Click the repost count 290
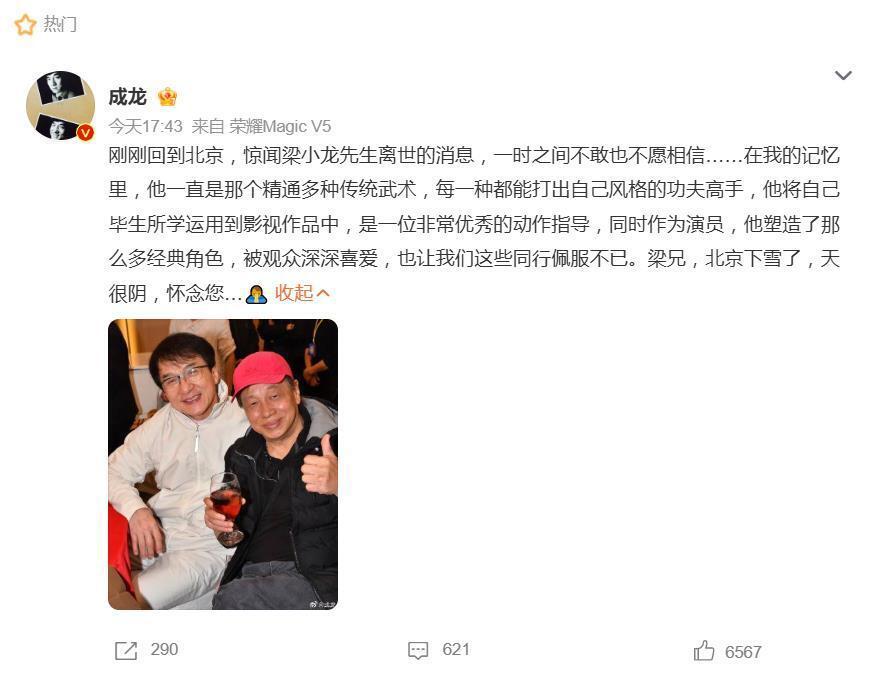This screenshot has height=676, width=876. coord(164,649)
